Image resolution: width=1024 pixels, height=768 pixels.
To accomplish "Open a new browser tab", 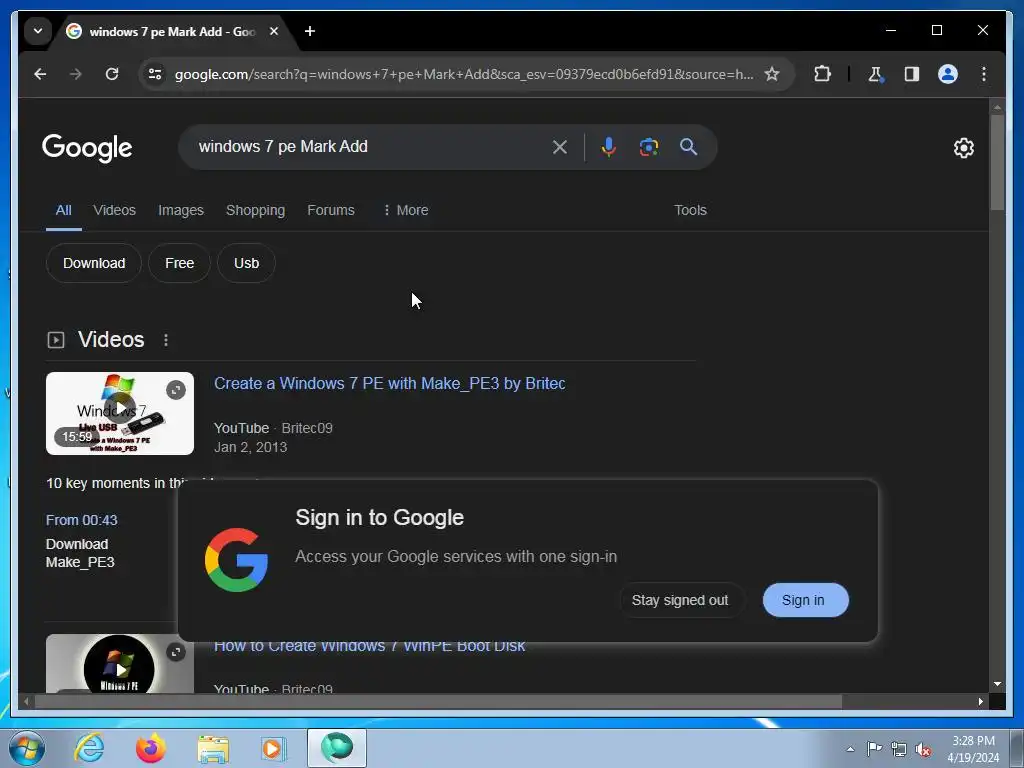I will click(310, 31).
